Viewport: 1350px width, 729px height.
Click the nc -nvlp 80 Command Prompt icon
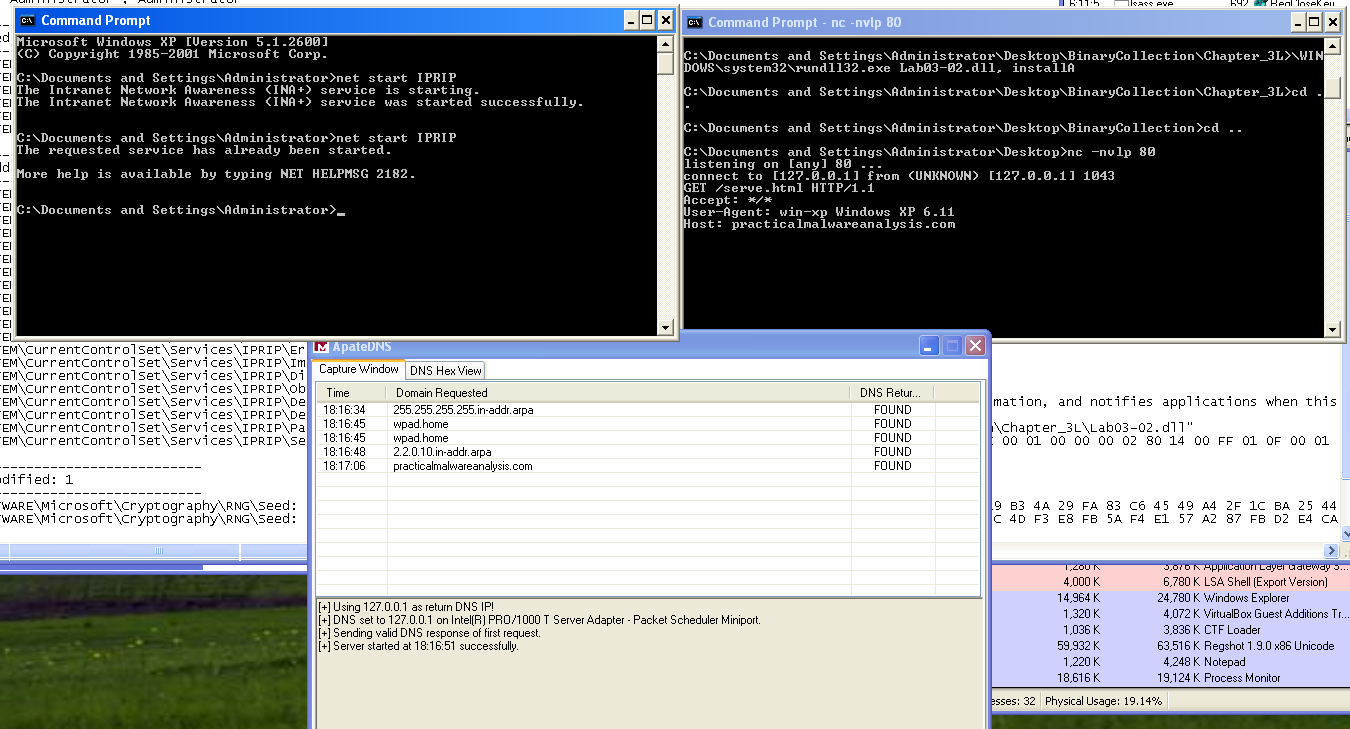pos(694,22)
